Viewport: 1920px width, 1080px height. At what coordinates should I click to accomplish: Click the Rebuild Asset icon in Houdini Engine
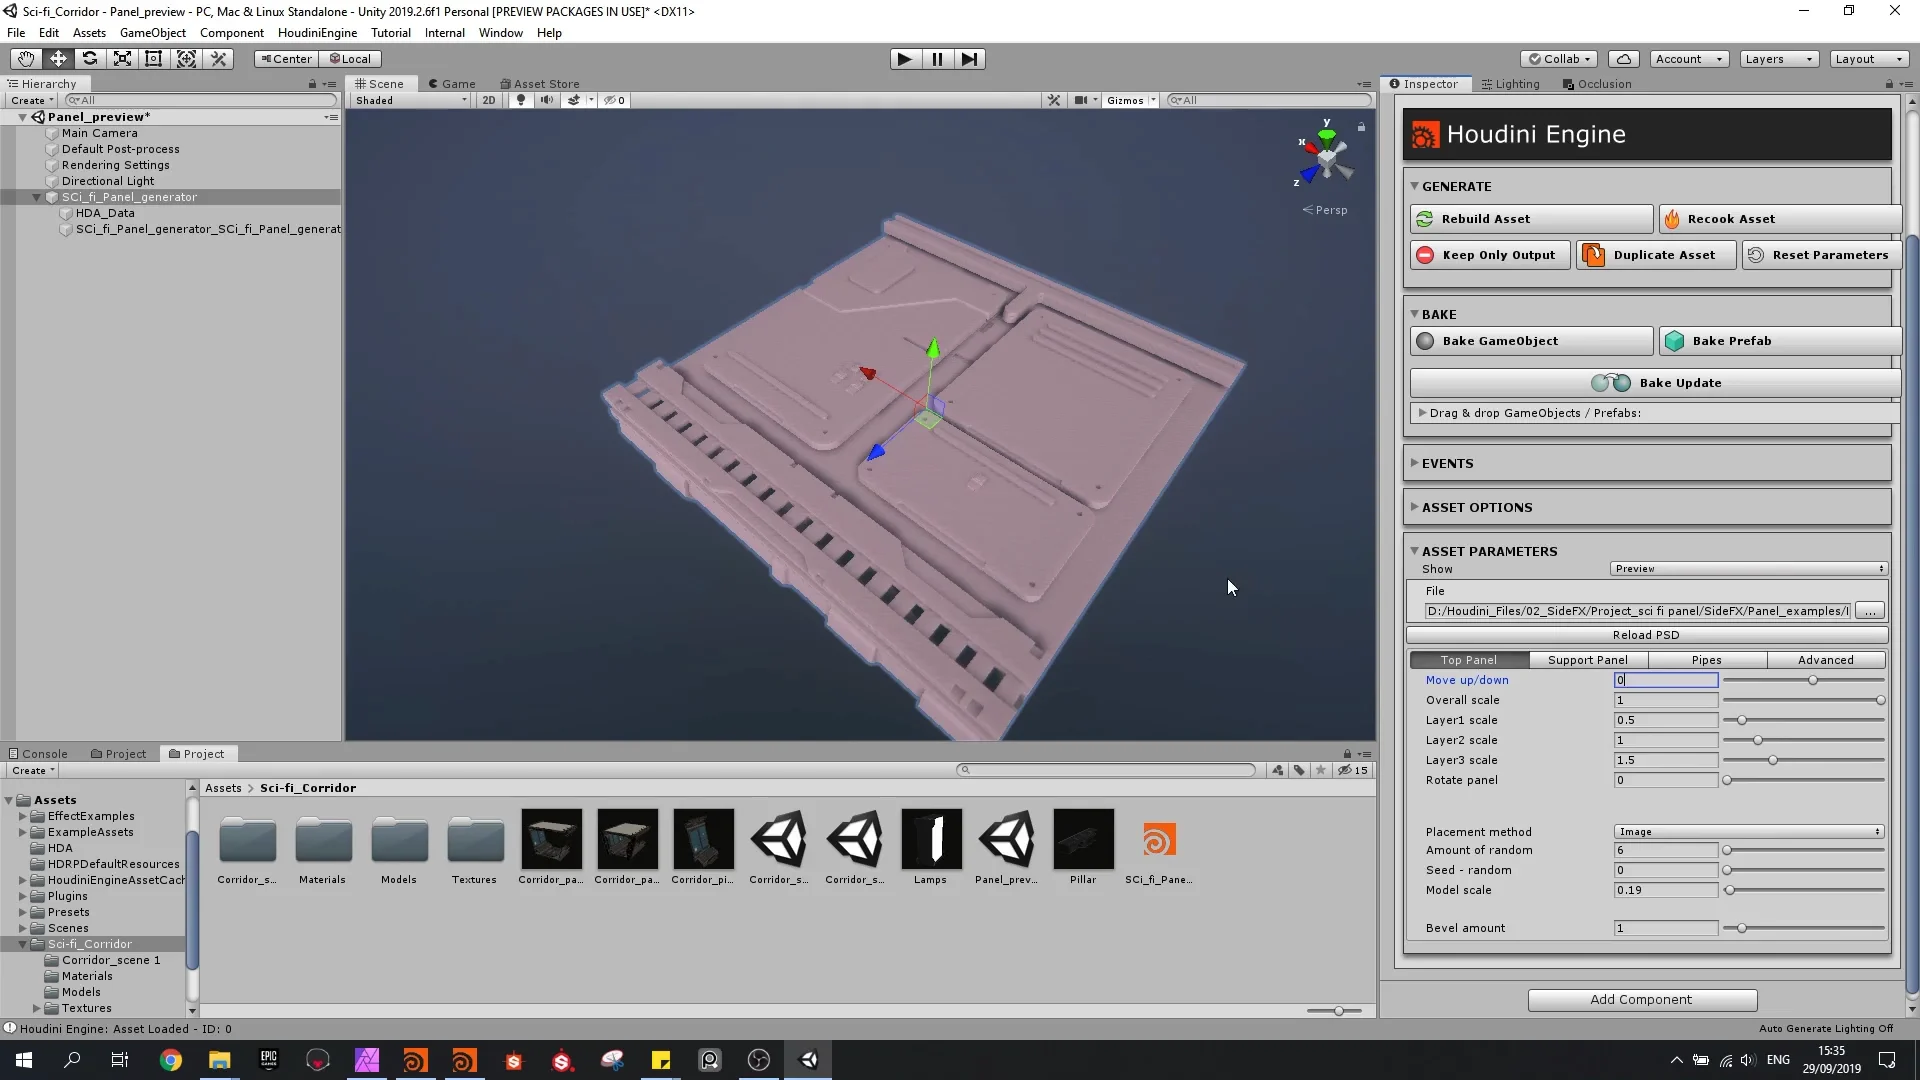(1426, 218)
